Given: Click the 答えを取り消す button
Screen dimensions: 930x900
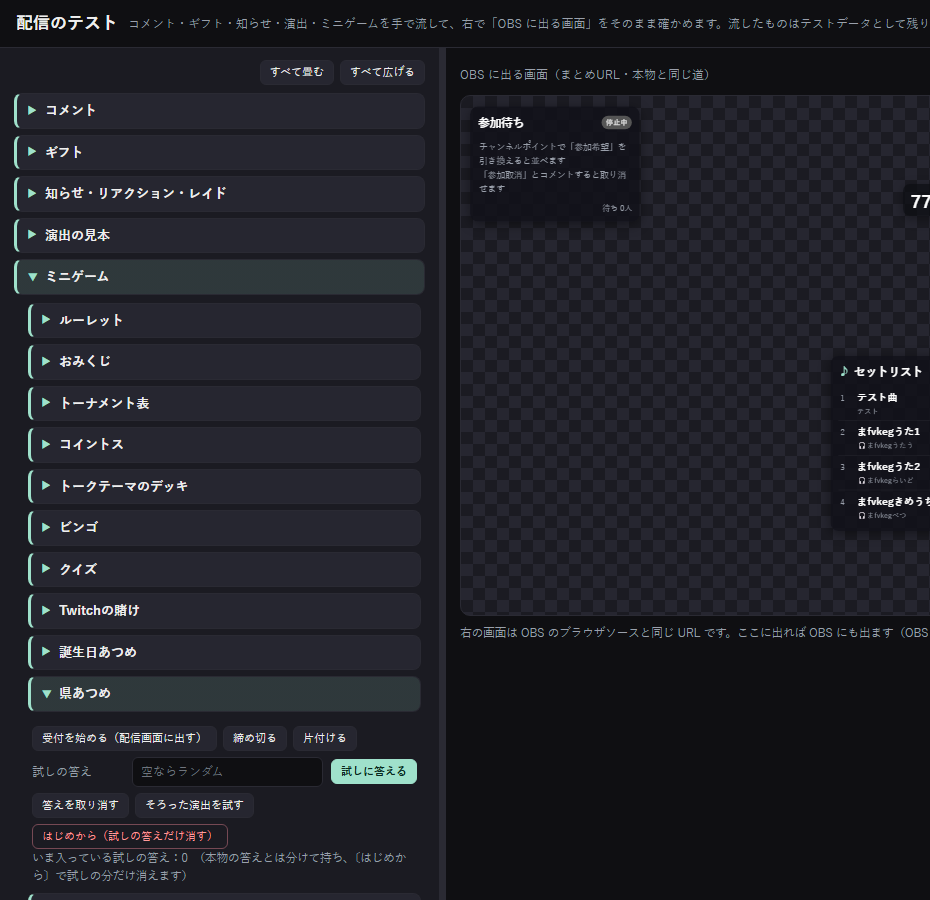Looking at the screenshot, I should coord(81,805).
